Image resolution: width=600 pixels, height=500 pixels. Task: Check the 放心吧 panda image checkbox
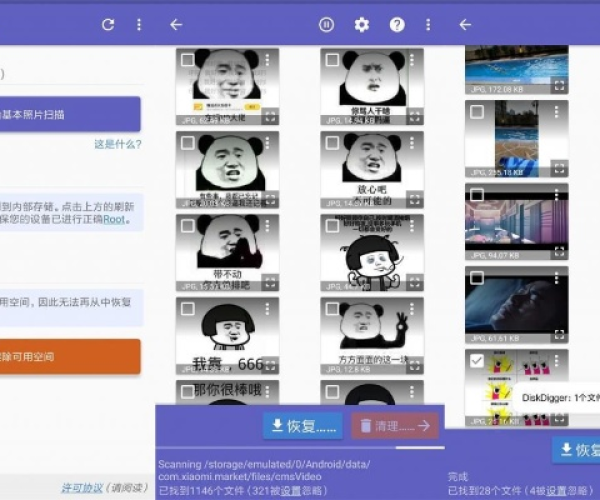point(332,143)
